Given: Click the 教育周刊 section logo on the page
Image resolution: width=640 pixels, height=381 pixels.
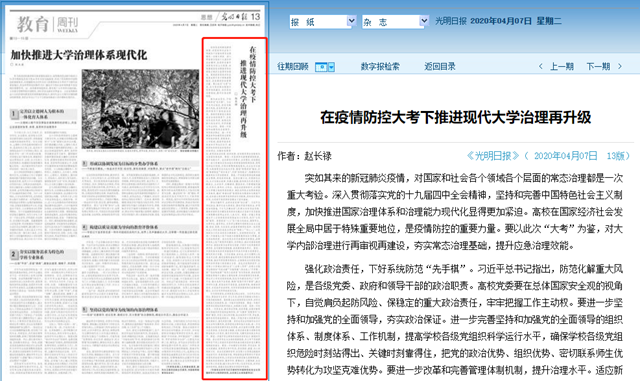Looking at the screenshot, I should [47, 25].
